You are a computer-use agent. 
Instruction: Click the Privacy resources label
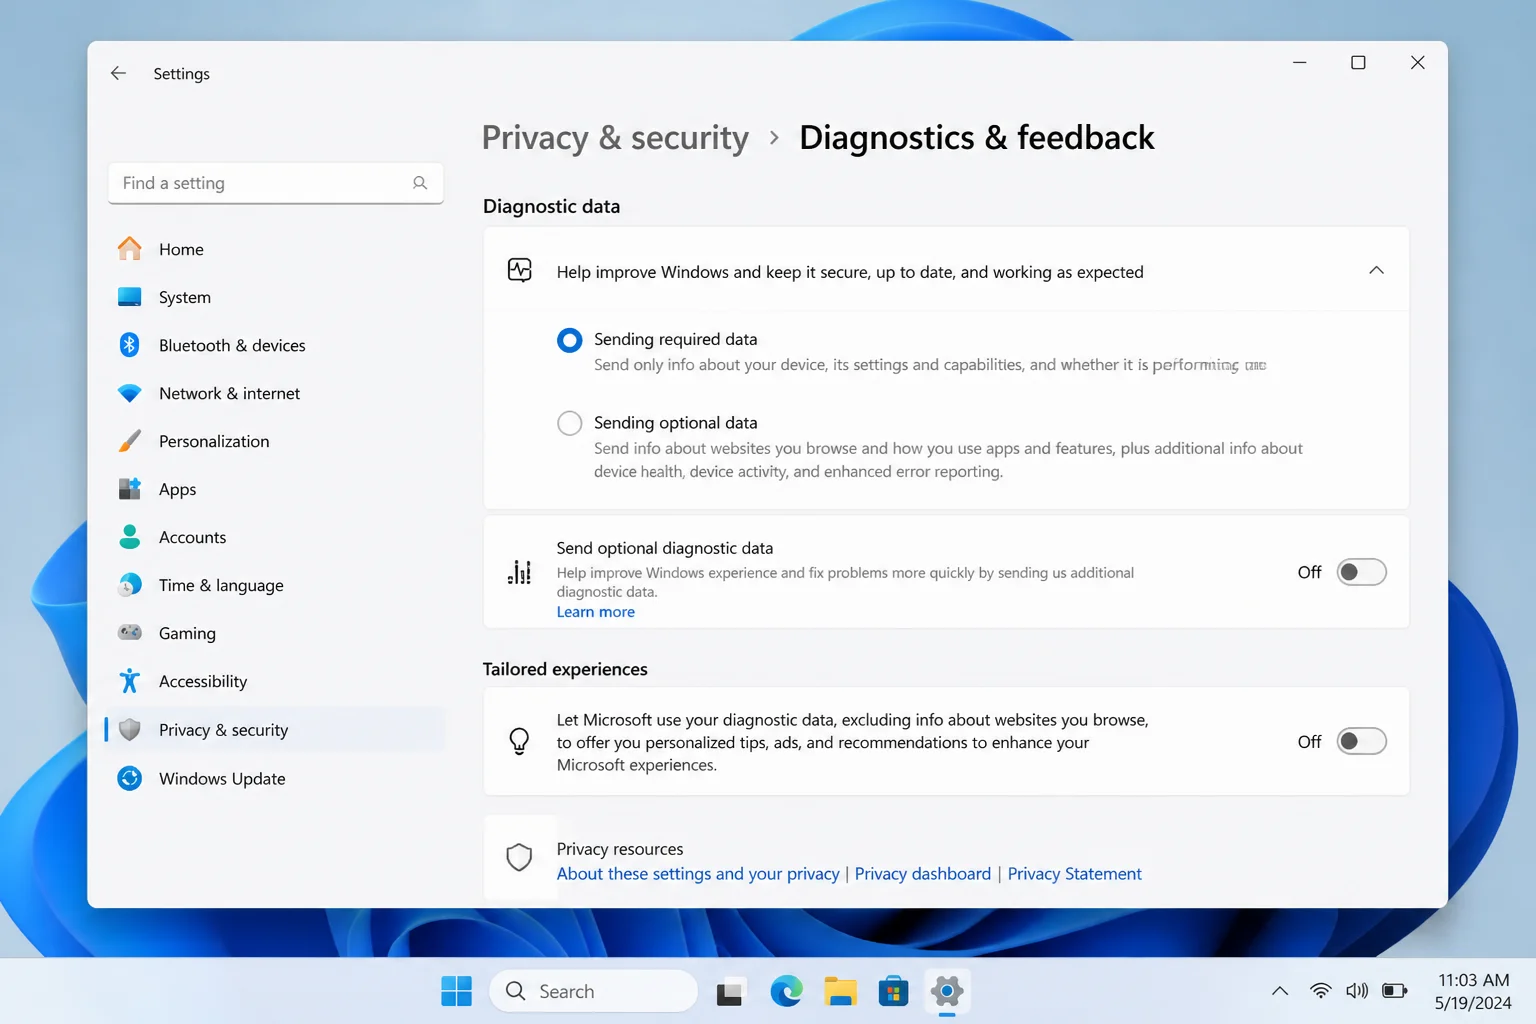[x=620, y=849]
